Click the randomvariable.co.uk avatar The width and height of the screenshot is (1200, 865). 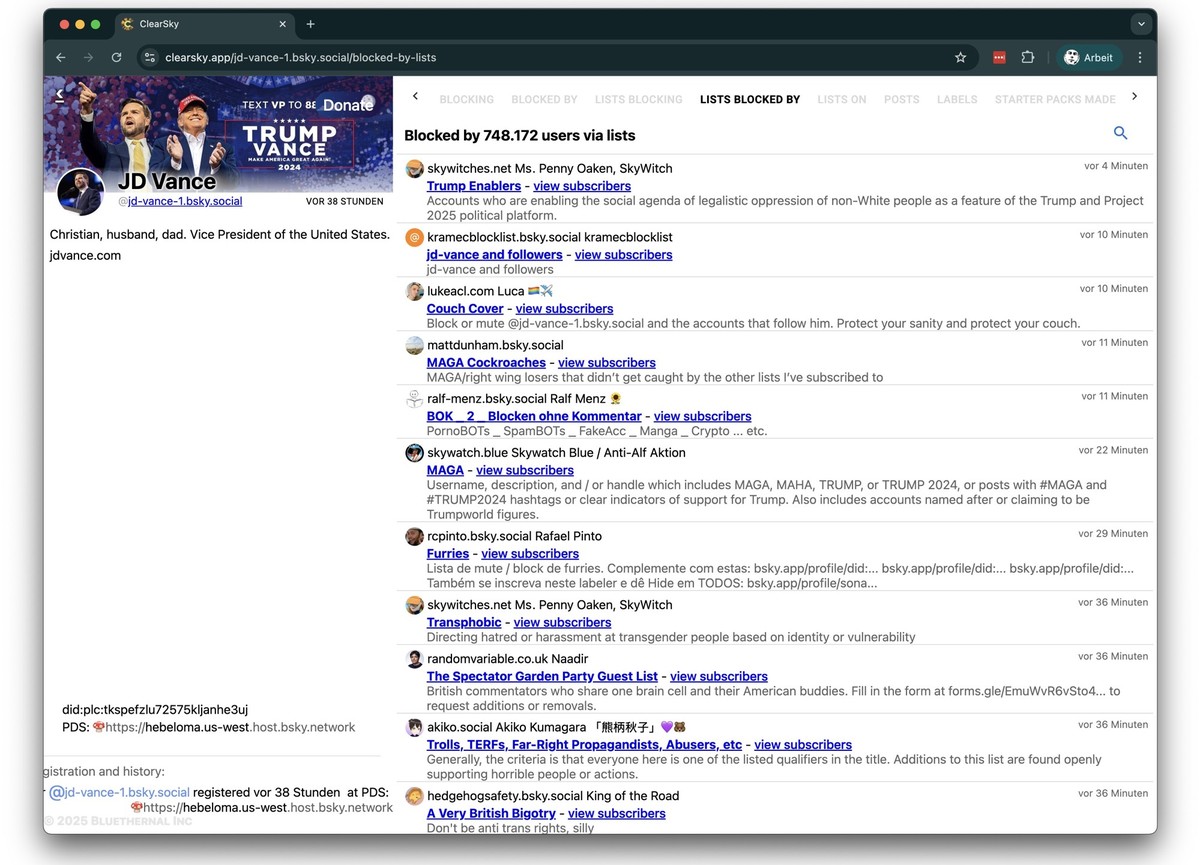point(415,659)
